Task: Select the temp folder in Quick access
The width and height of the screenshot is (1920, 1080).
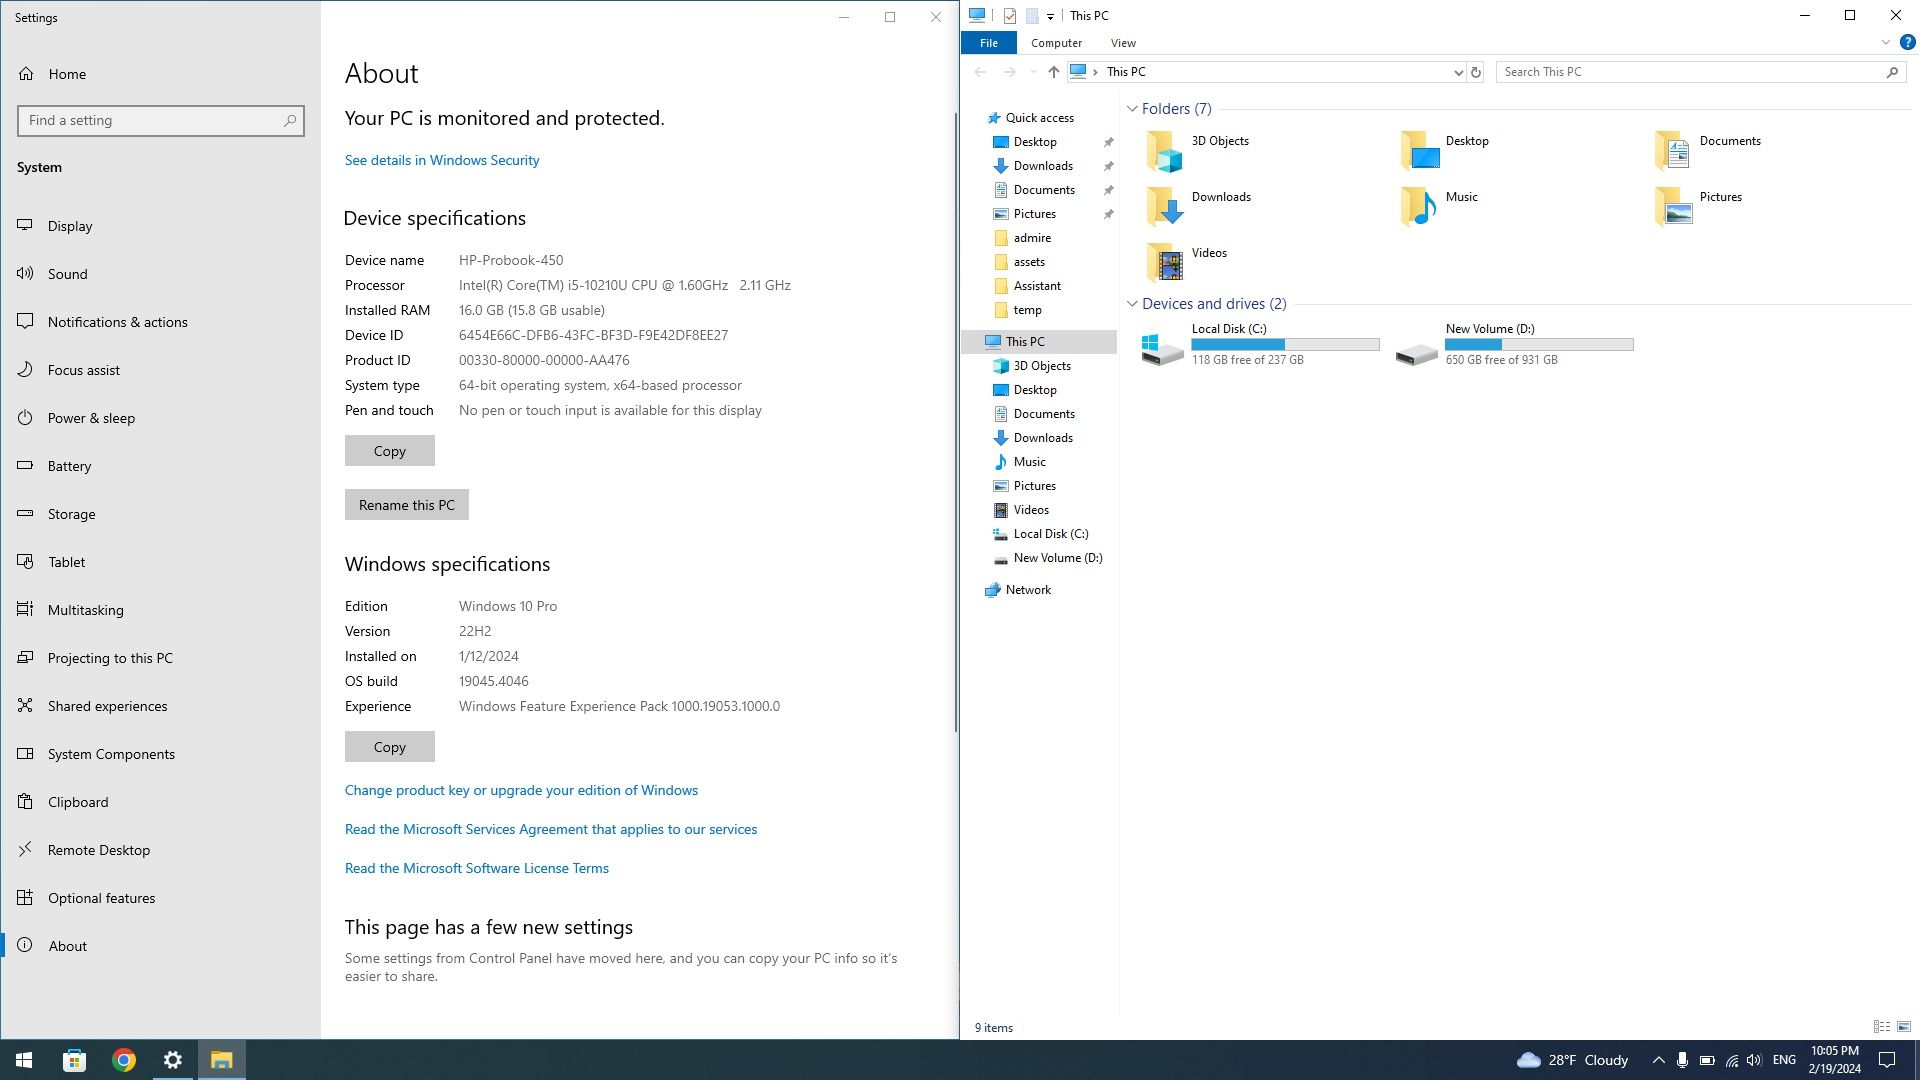Action: (1027, 310)
